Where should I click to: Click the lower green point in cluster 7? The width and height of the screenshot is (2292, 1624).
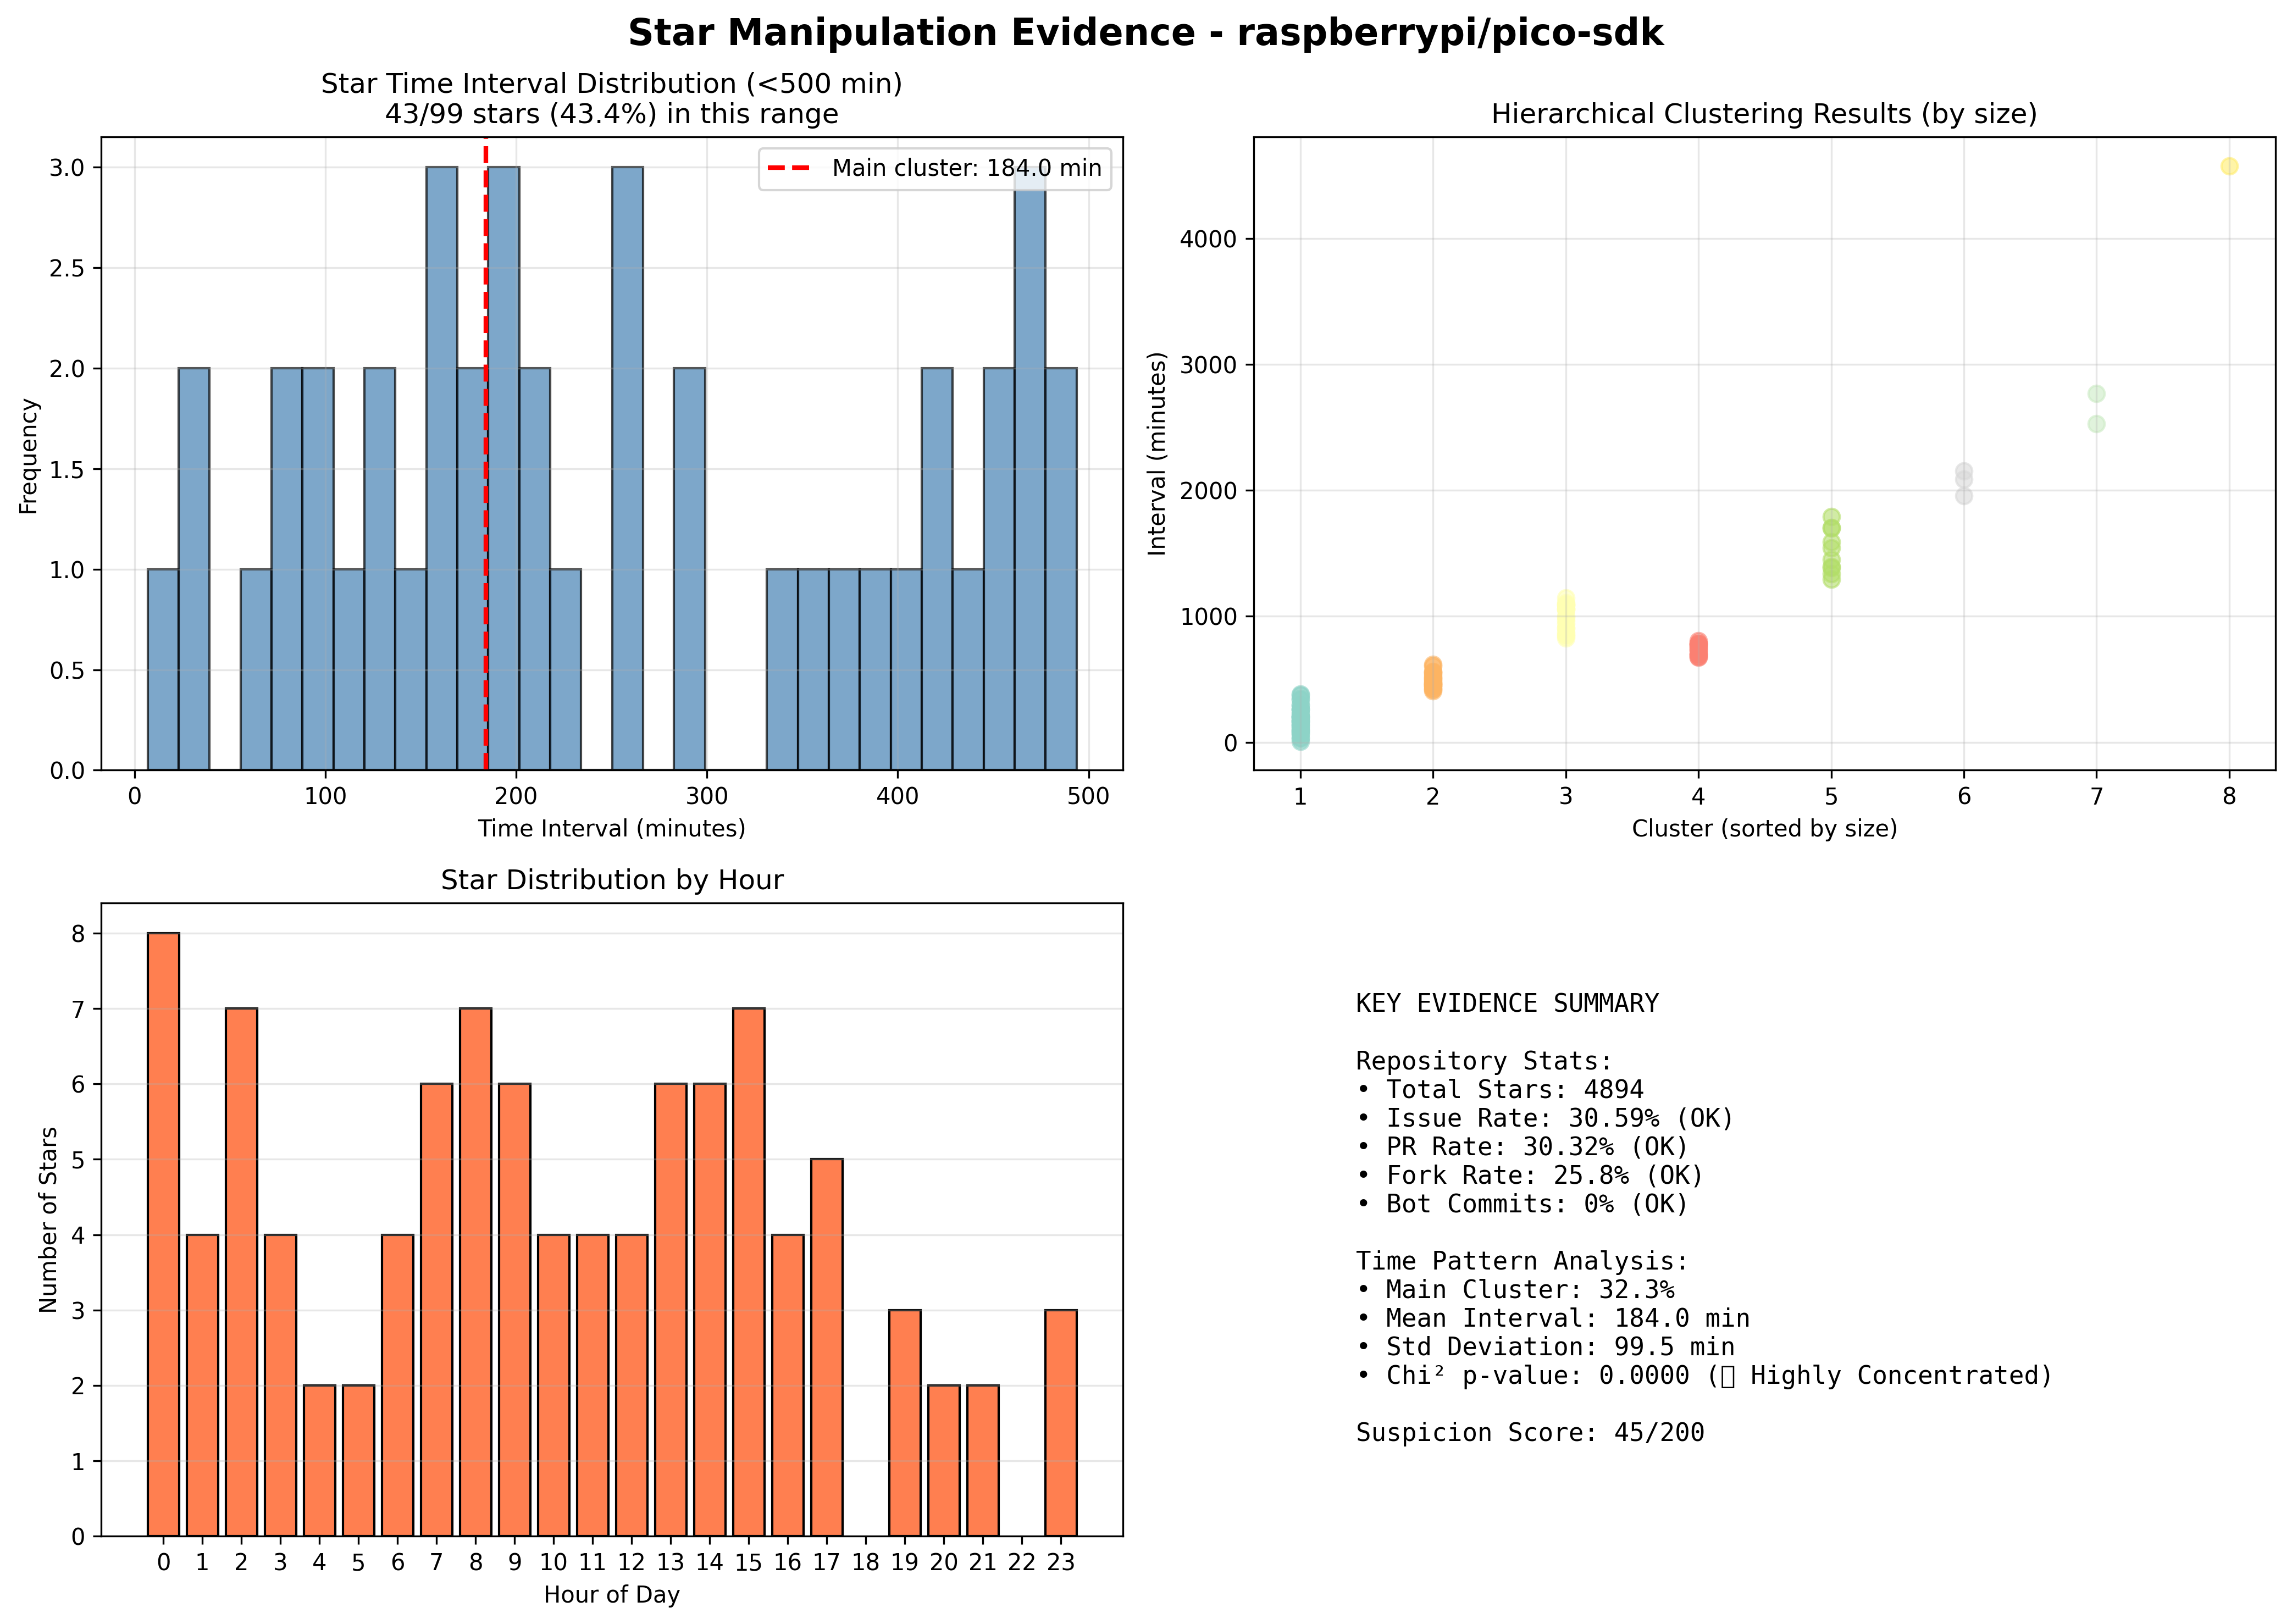2096,424
